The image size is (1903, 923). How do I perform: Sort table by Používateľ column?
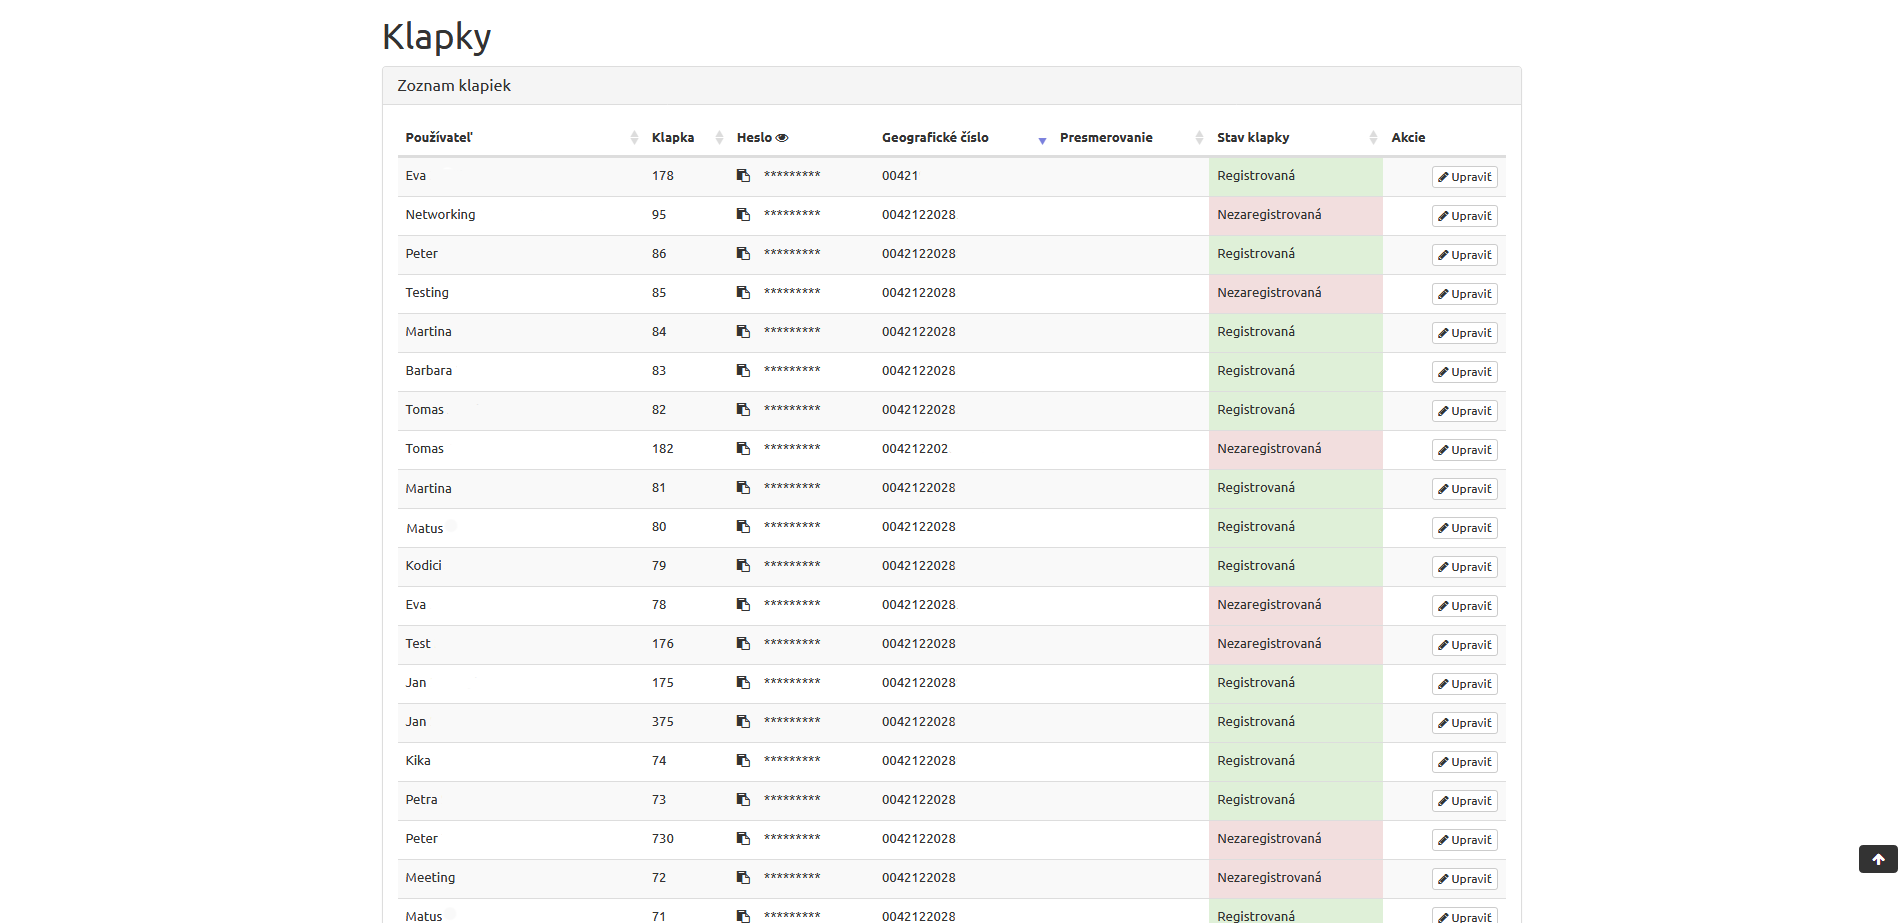pos(521,138)
